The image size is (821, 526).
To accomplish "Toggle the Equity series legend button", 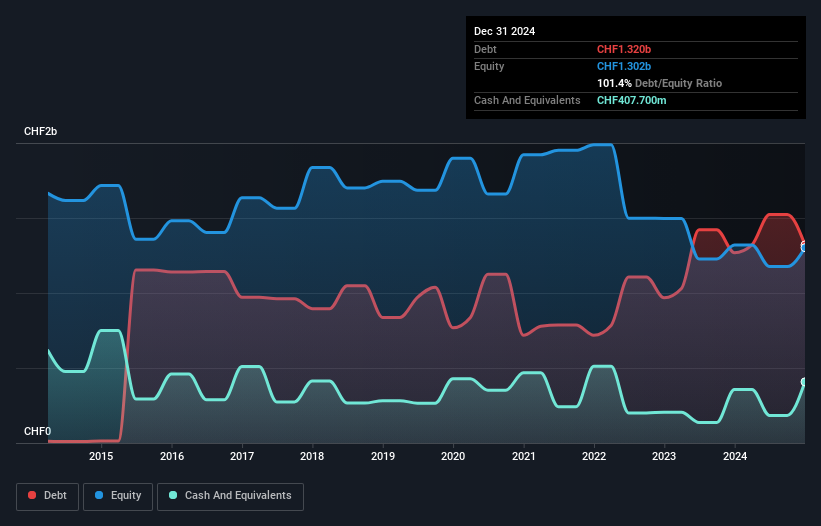I will (118, 496).
